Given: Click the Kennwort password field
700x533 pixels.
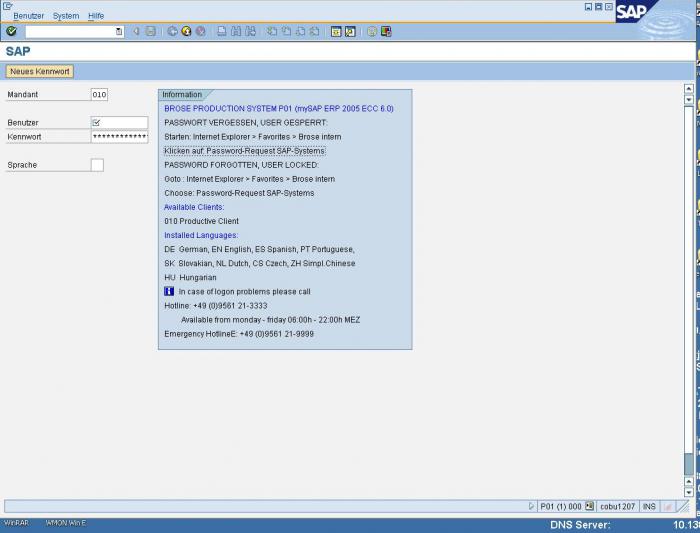Looking at the screenshot, I should 118,136.
